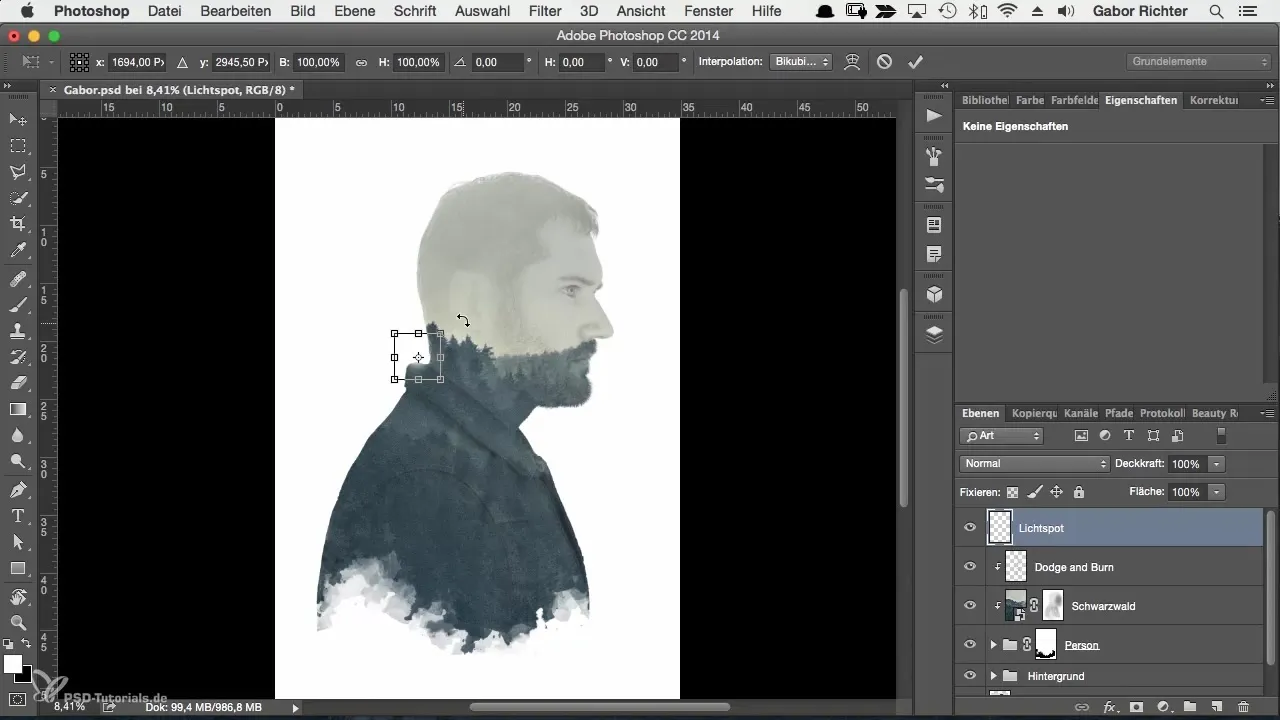Hide the Person group
The width and height of the screenshot is (1280, 720).
click(969, 645)
